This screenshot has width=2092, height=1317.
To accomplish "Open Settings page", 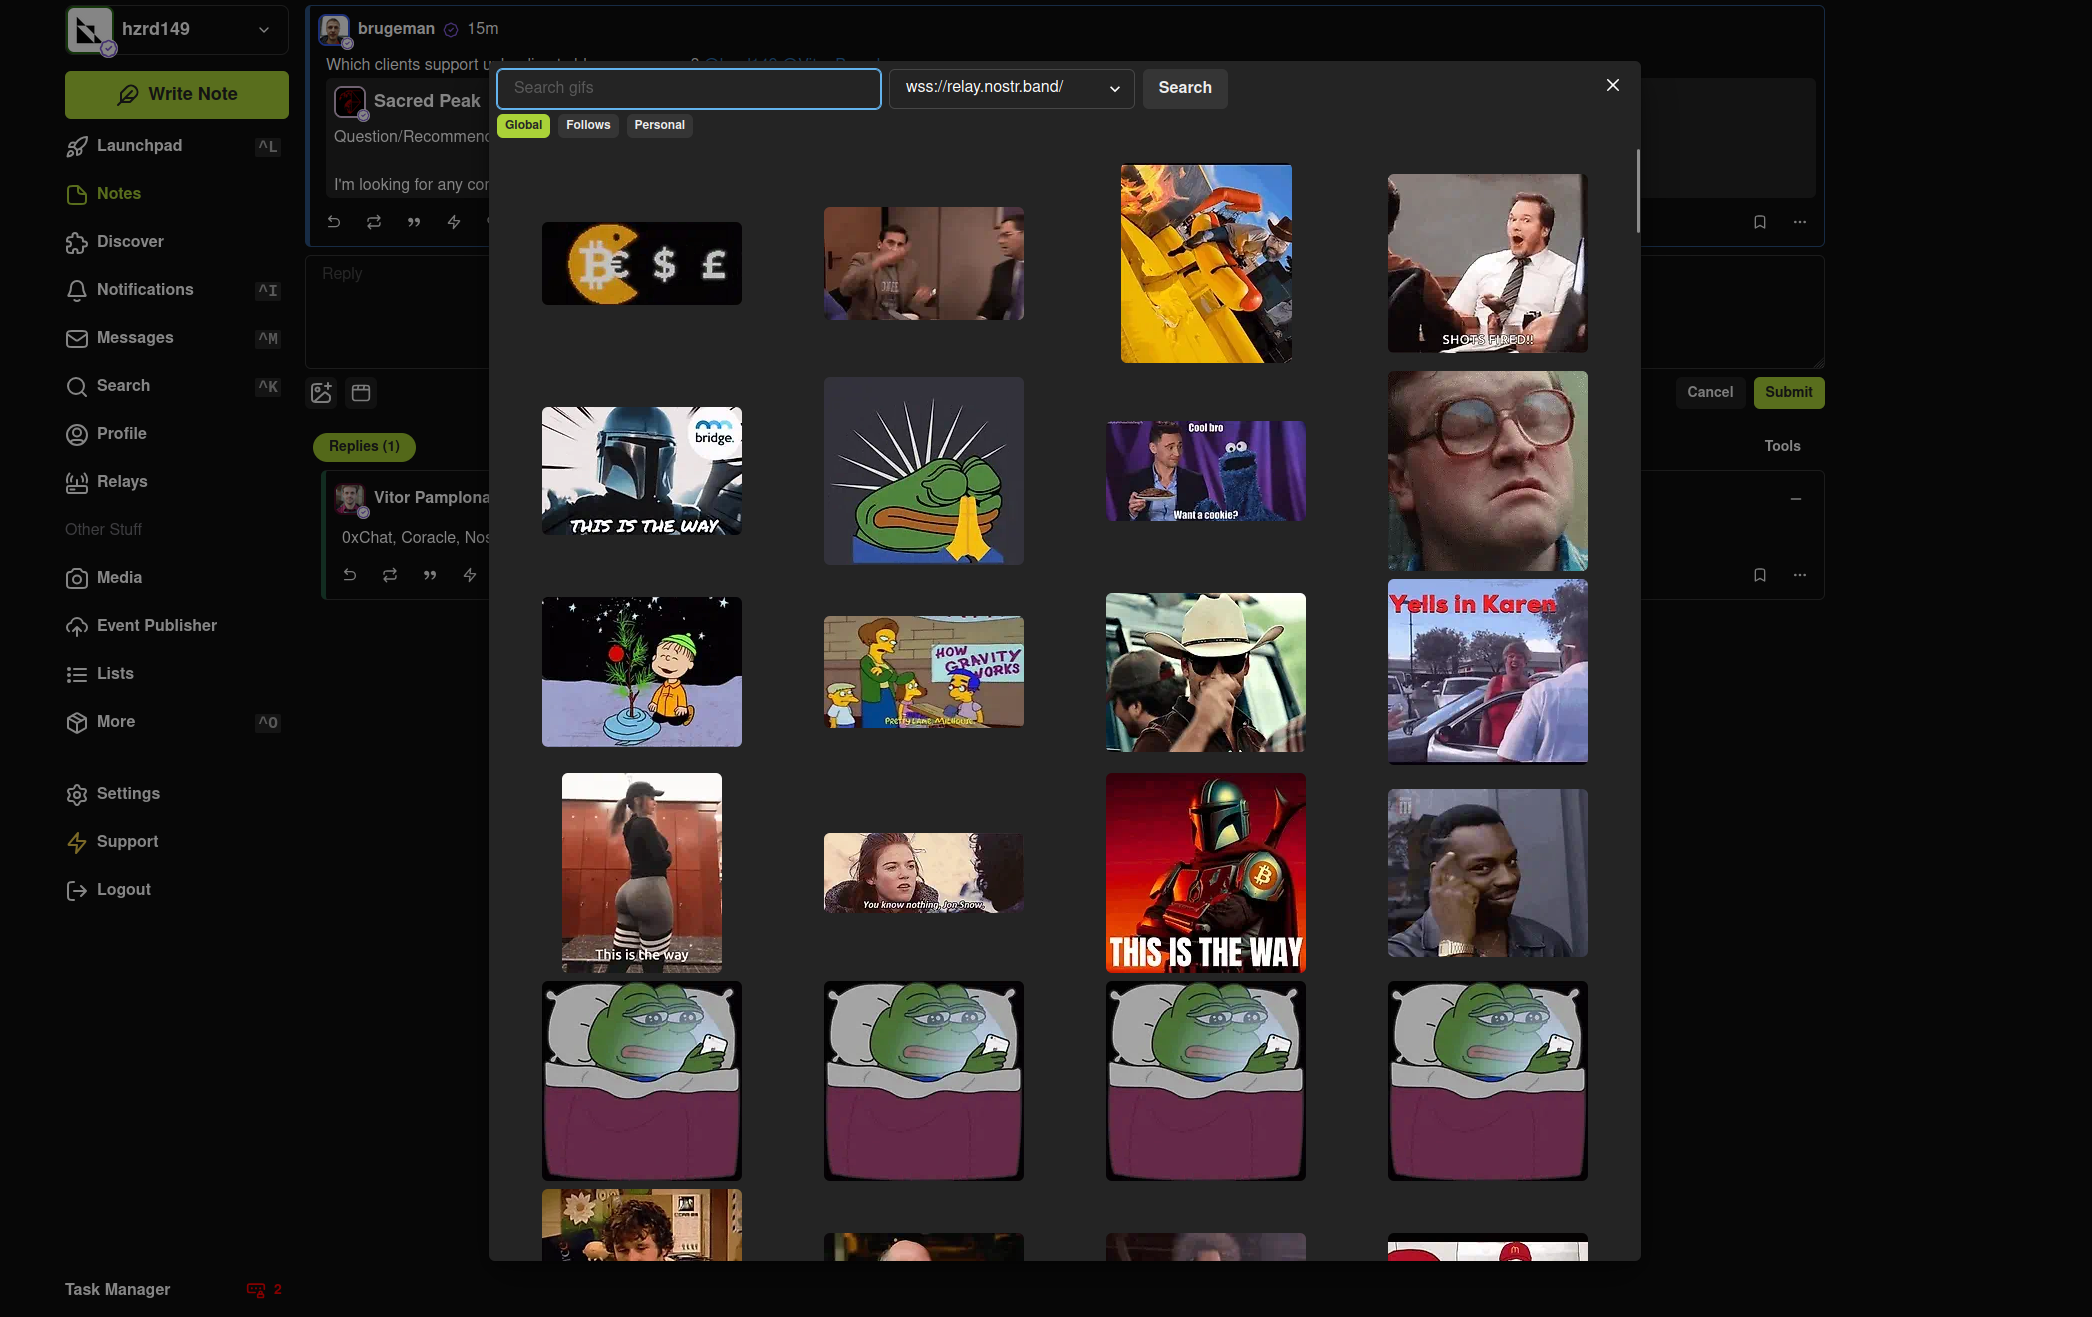I will pyautogui.click(x=173, y=794).
